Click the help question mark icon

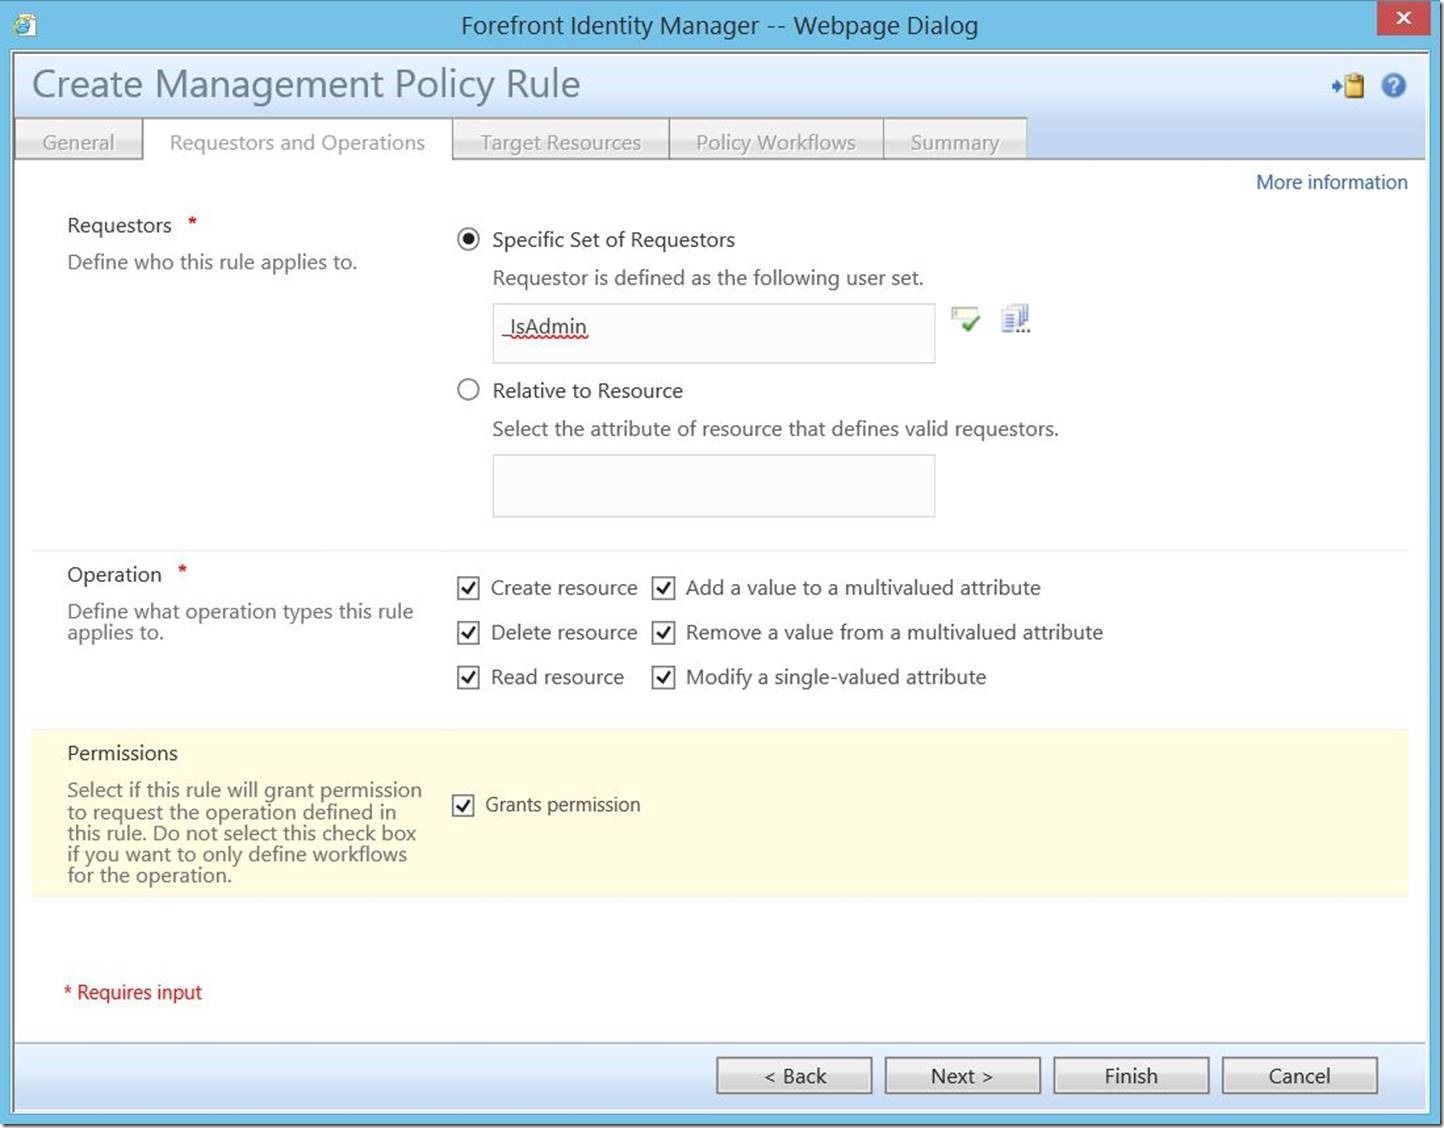click(1393, 86)
